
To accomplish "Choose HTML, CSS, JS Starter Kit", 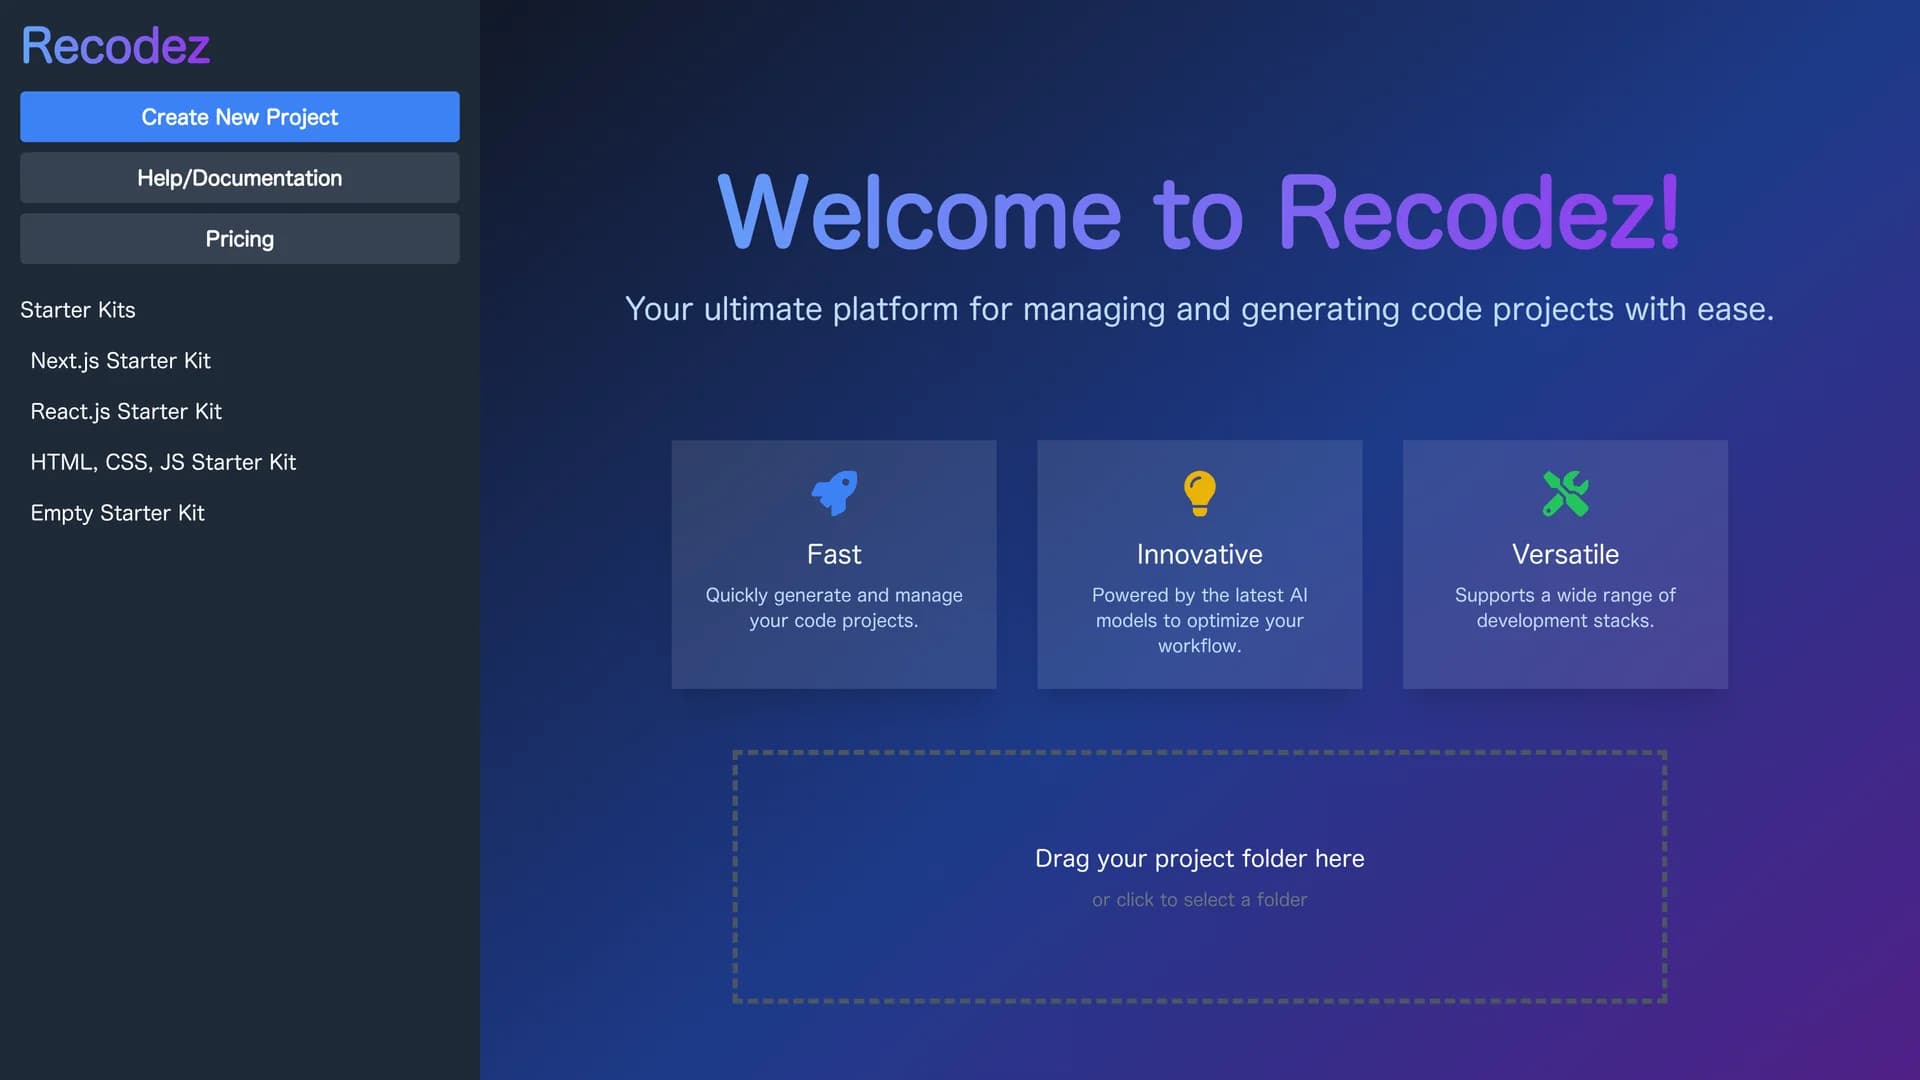I will click(163, 463).
